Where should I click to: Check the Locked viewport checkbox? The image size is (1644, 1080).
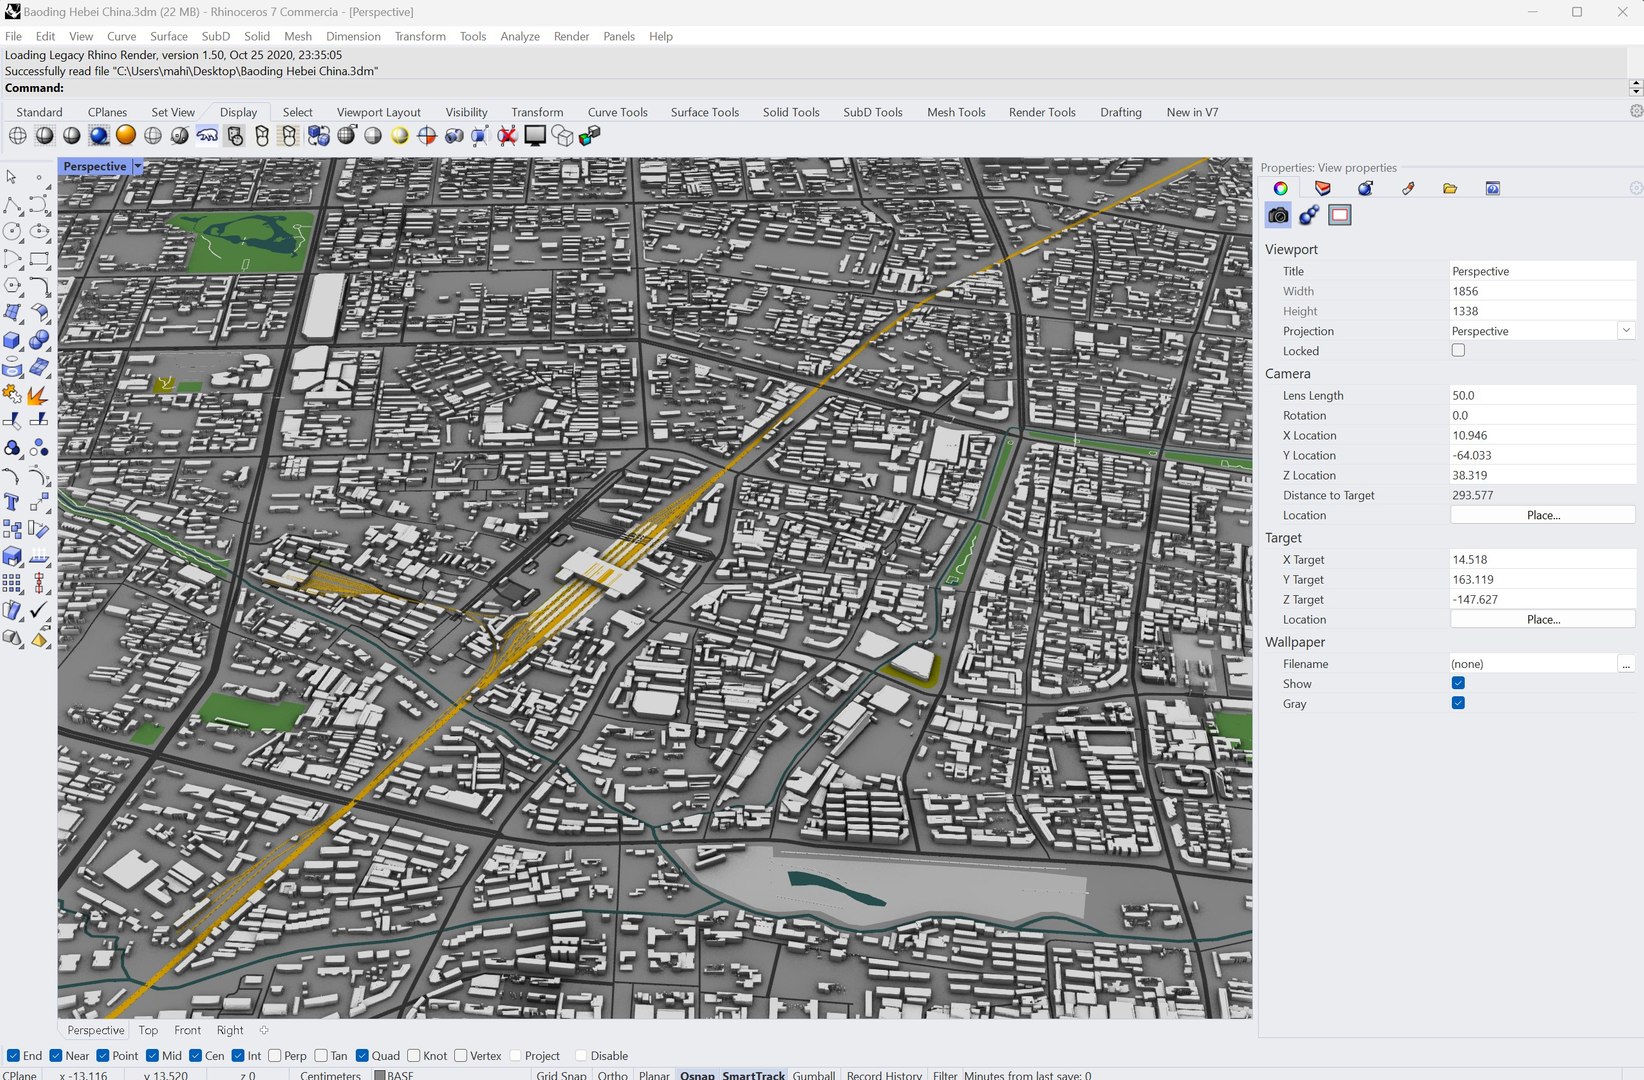pos(1458,351)
